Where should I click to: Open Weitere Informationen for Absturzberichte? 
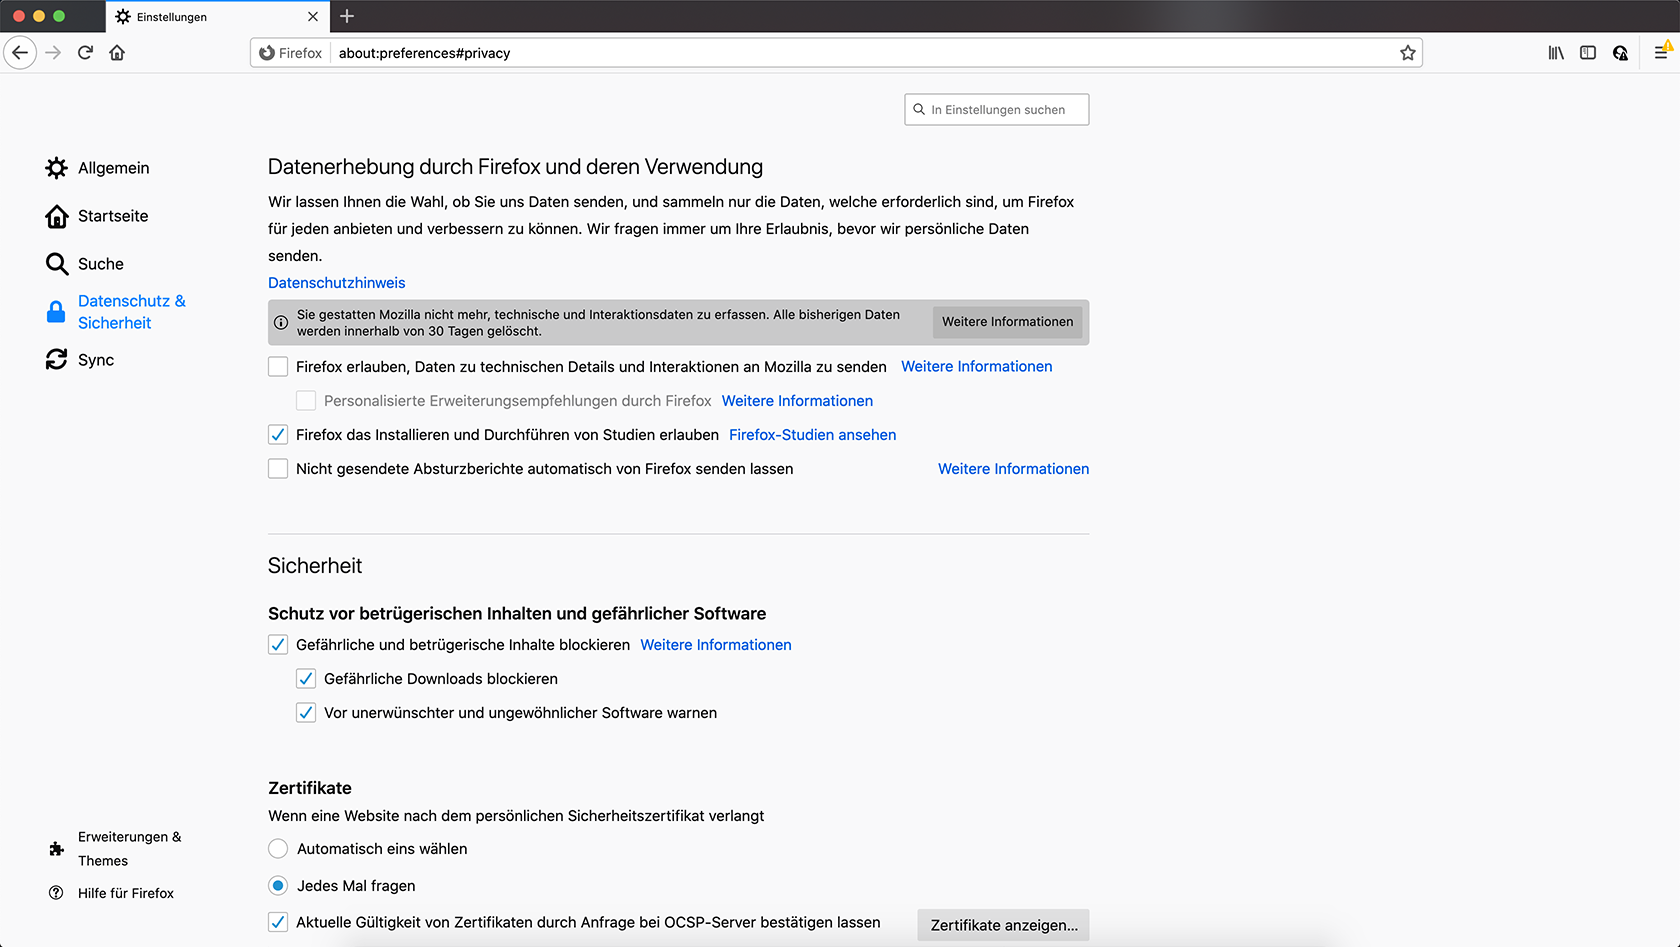point(1013,469)
